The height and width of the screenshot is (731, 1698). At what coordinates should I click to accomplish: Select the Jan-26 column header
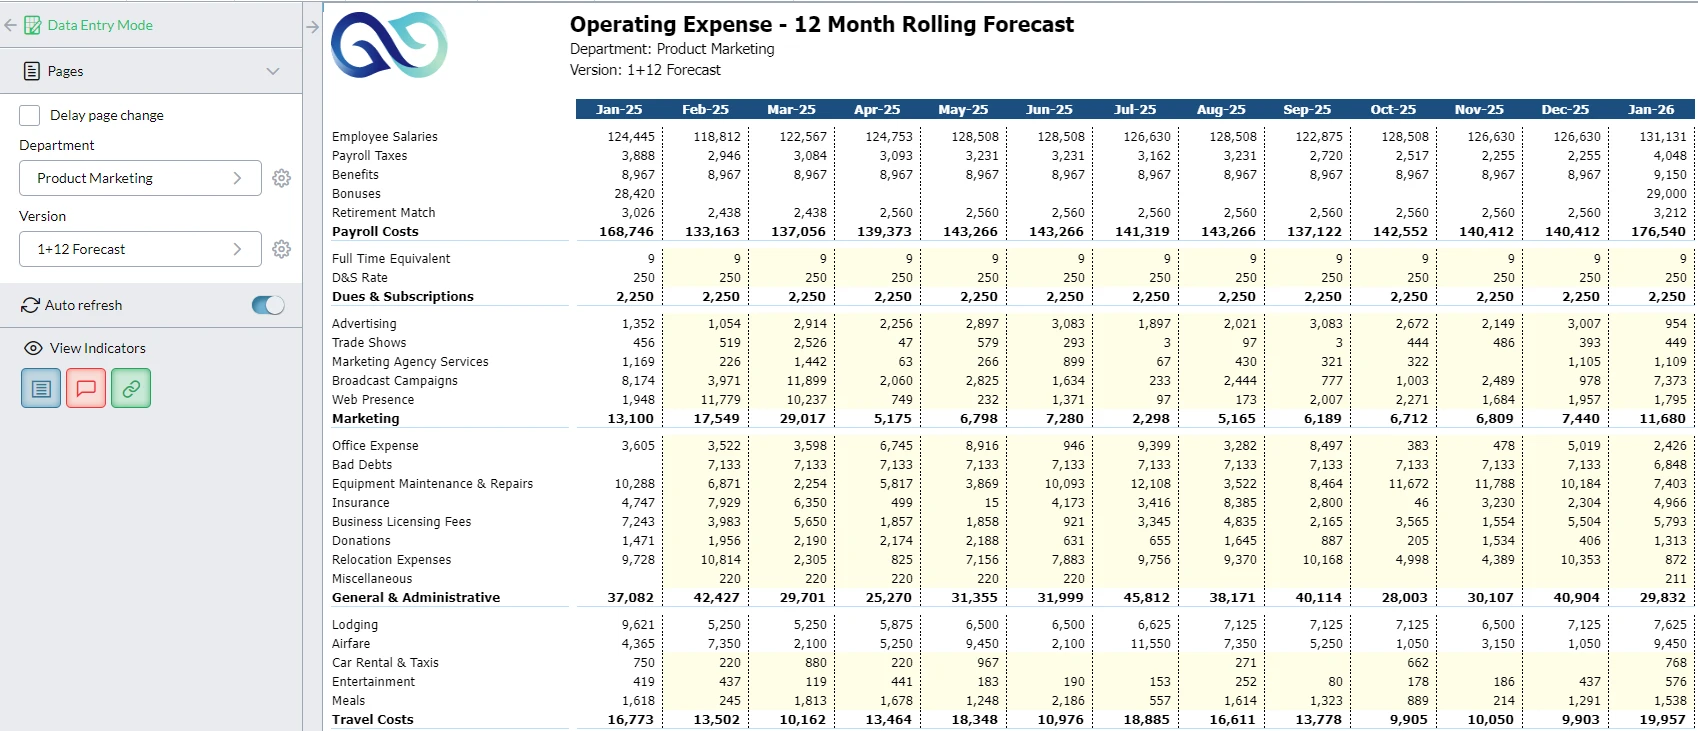[1651, 109]
